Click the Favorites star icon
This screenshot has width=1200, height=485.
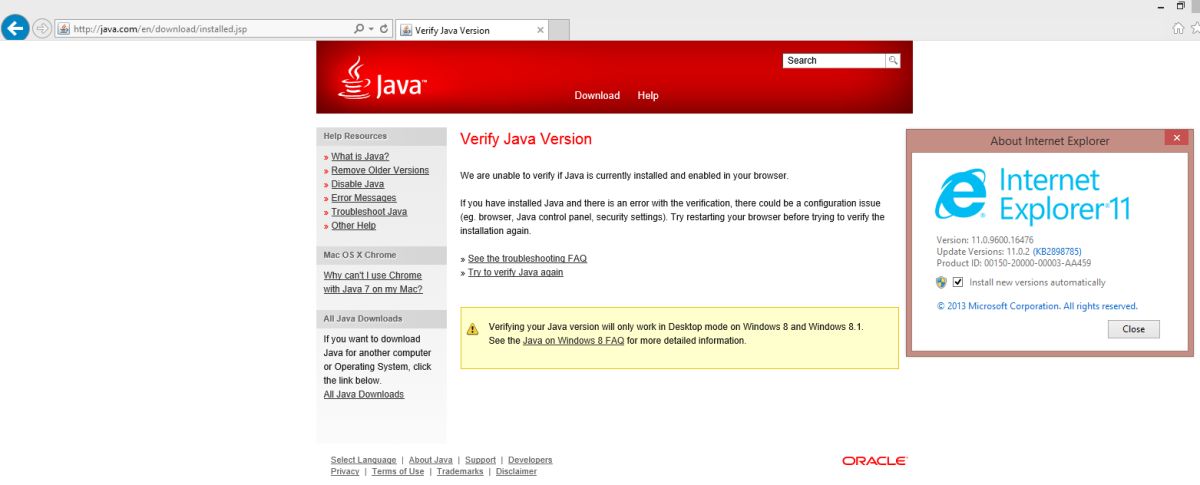(1197, 30)
